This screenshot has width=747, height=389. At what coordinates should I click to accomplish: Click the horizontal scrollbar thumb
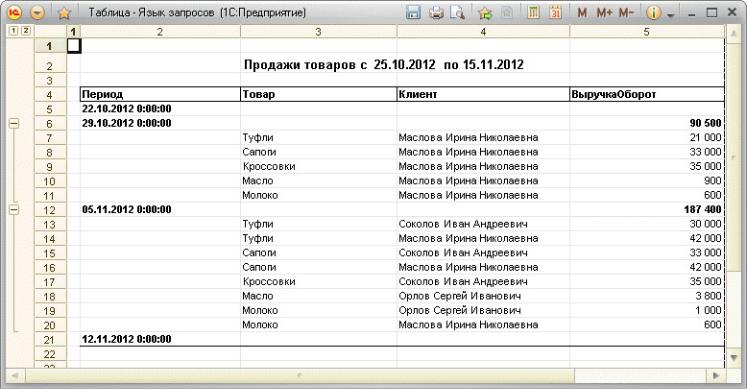[x=300, y=376]
